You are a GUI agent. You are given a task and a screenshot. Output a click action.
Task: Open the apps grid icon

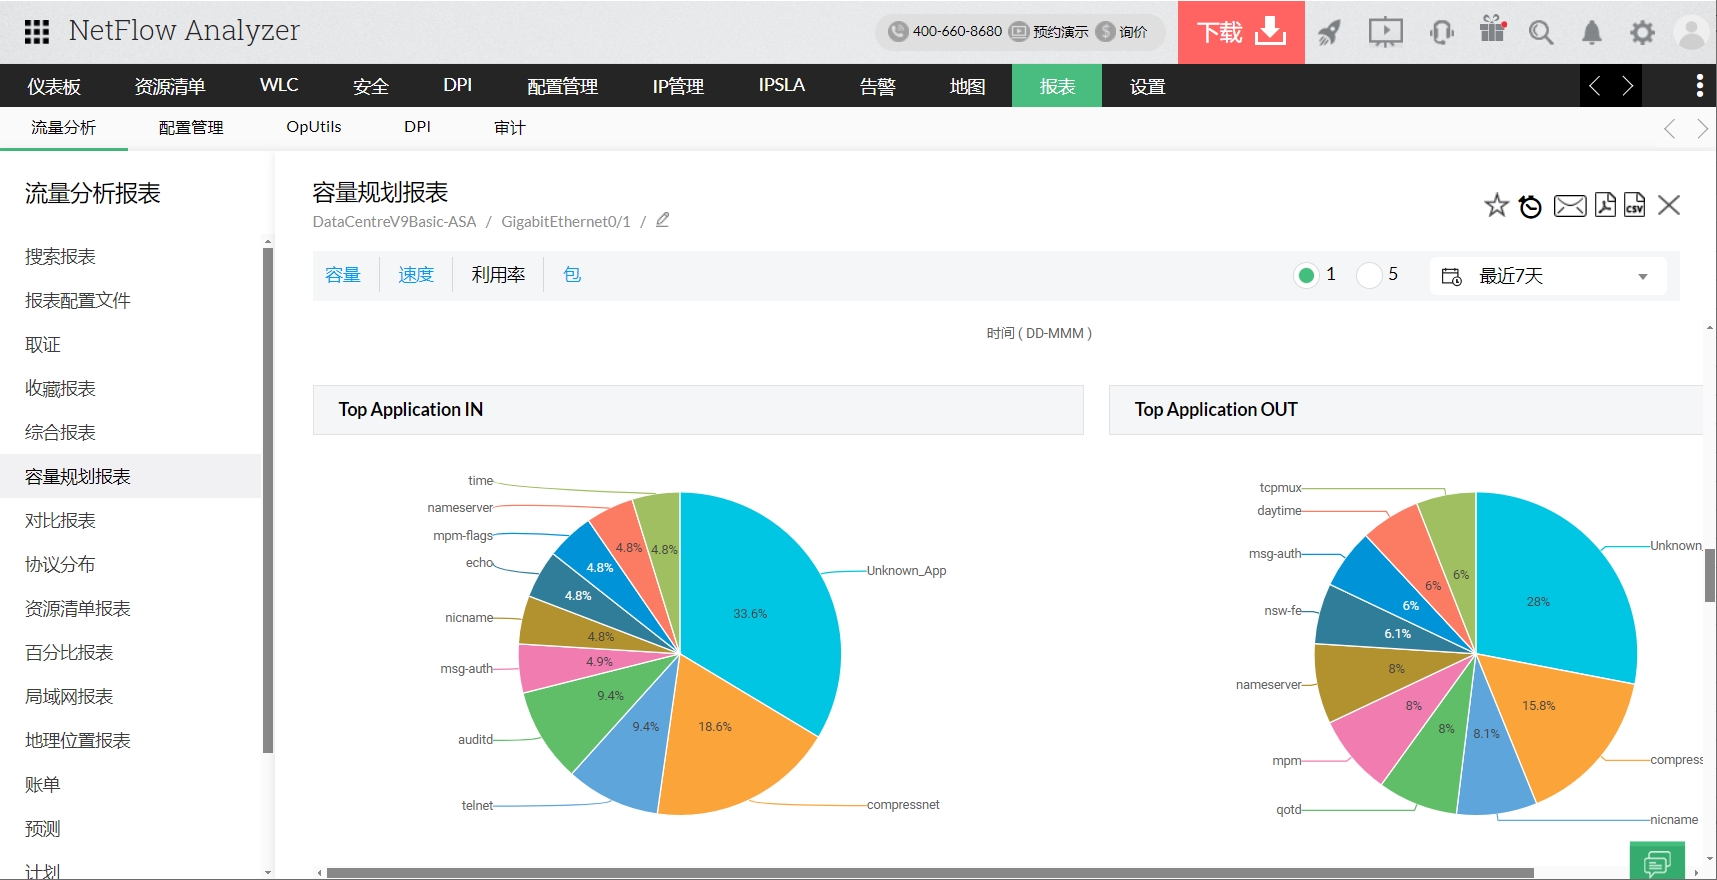click(37, 32)
